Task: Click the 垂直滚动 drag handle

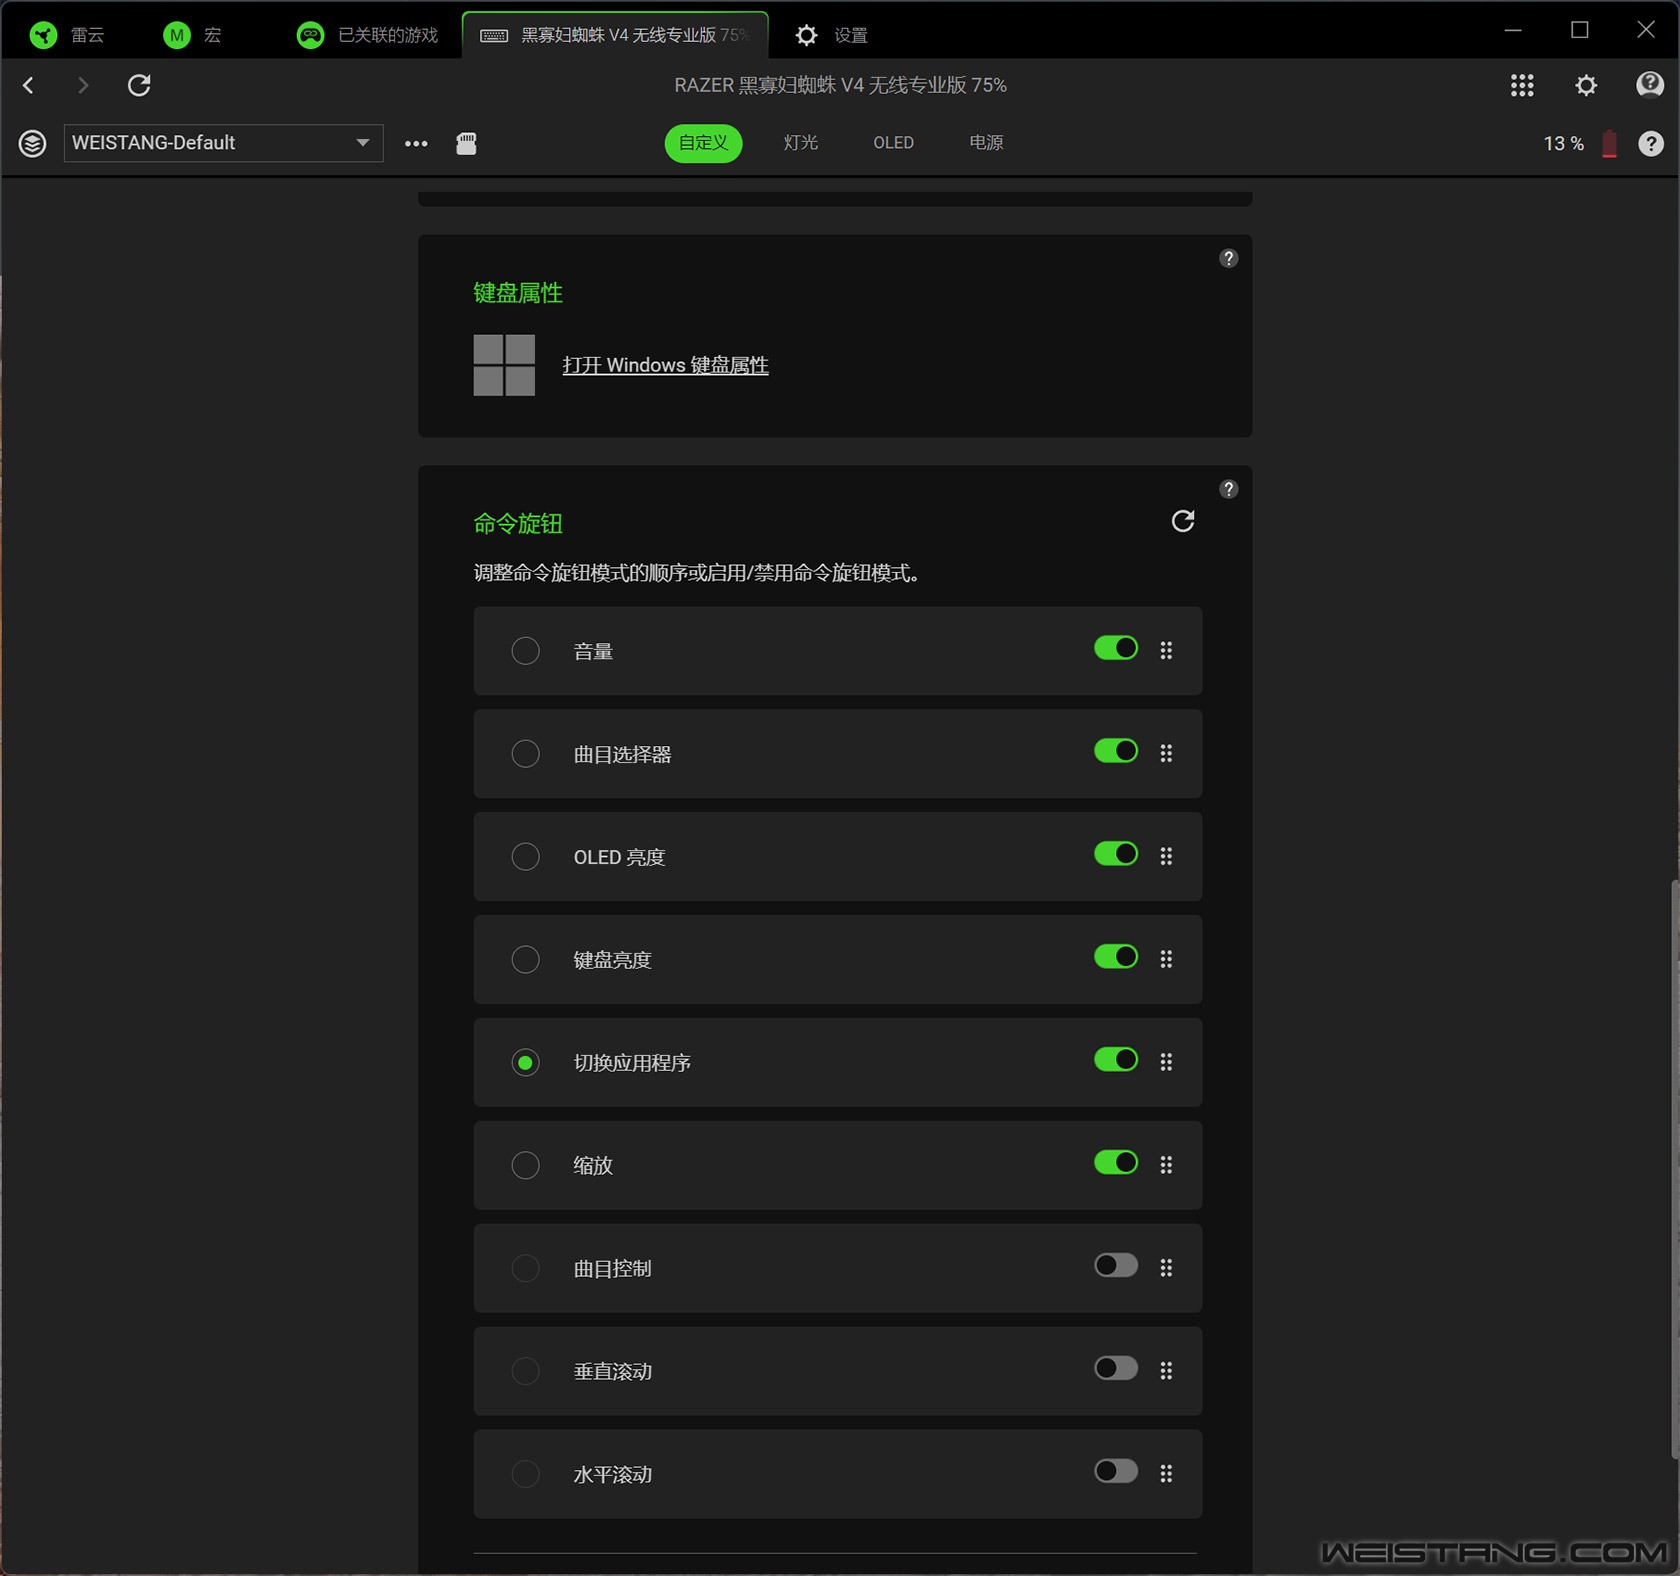Action: (1166, 1371)
